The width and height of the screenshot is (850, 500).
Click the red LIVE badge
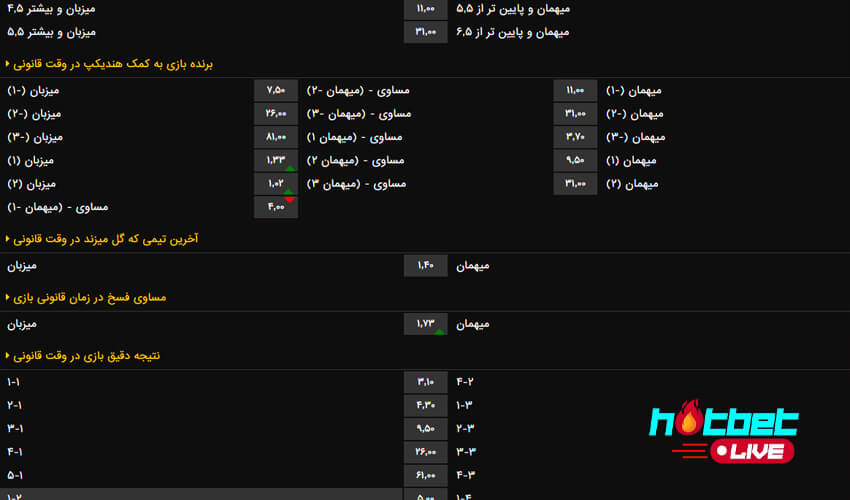coord(752,452)
